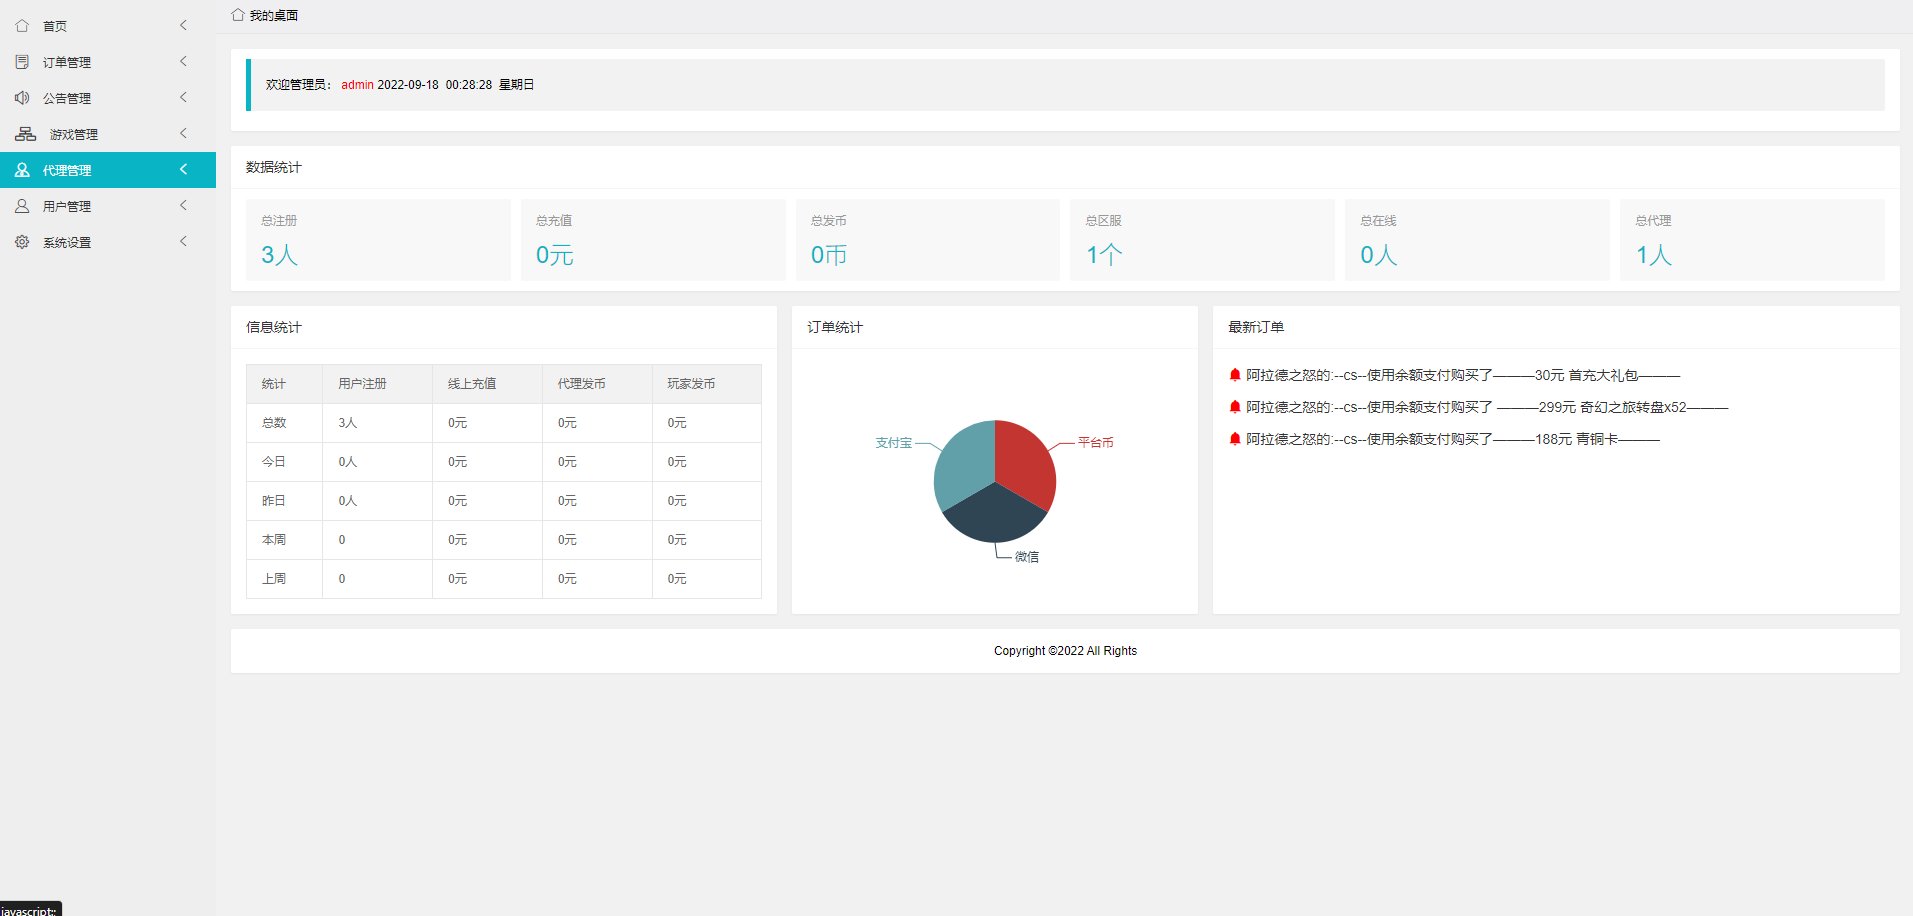Click the agent management person icon
The width and height of the screenshot is (1913, 916).
click(x=22, y=170)
